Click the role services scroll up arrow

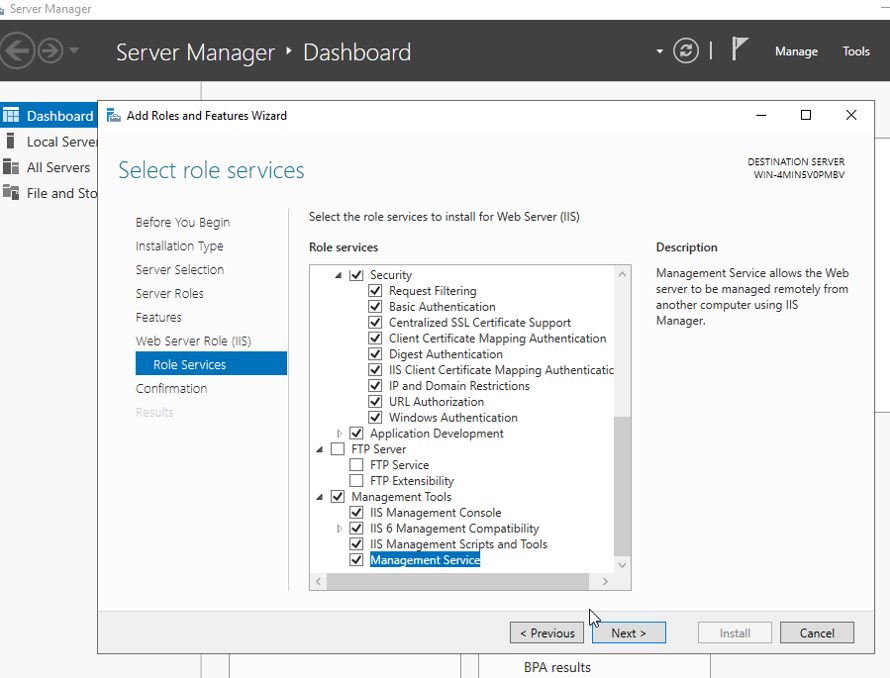(x=622, y=274)
